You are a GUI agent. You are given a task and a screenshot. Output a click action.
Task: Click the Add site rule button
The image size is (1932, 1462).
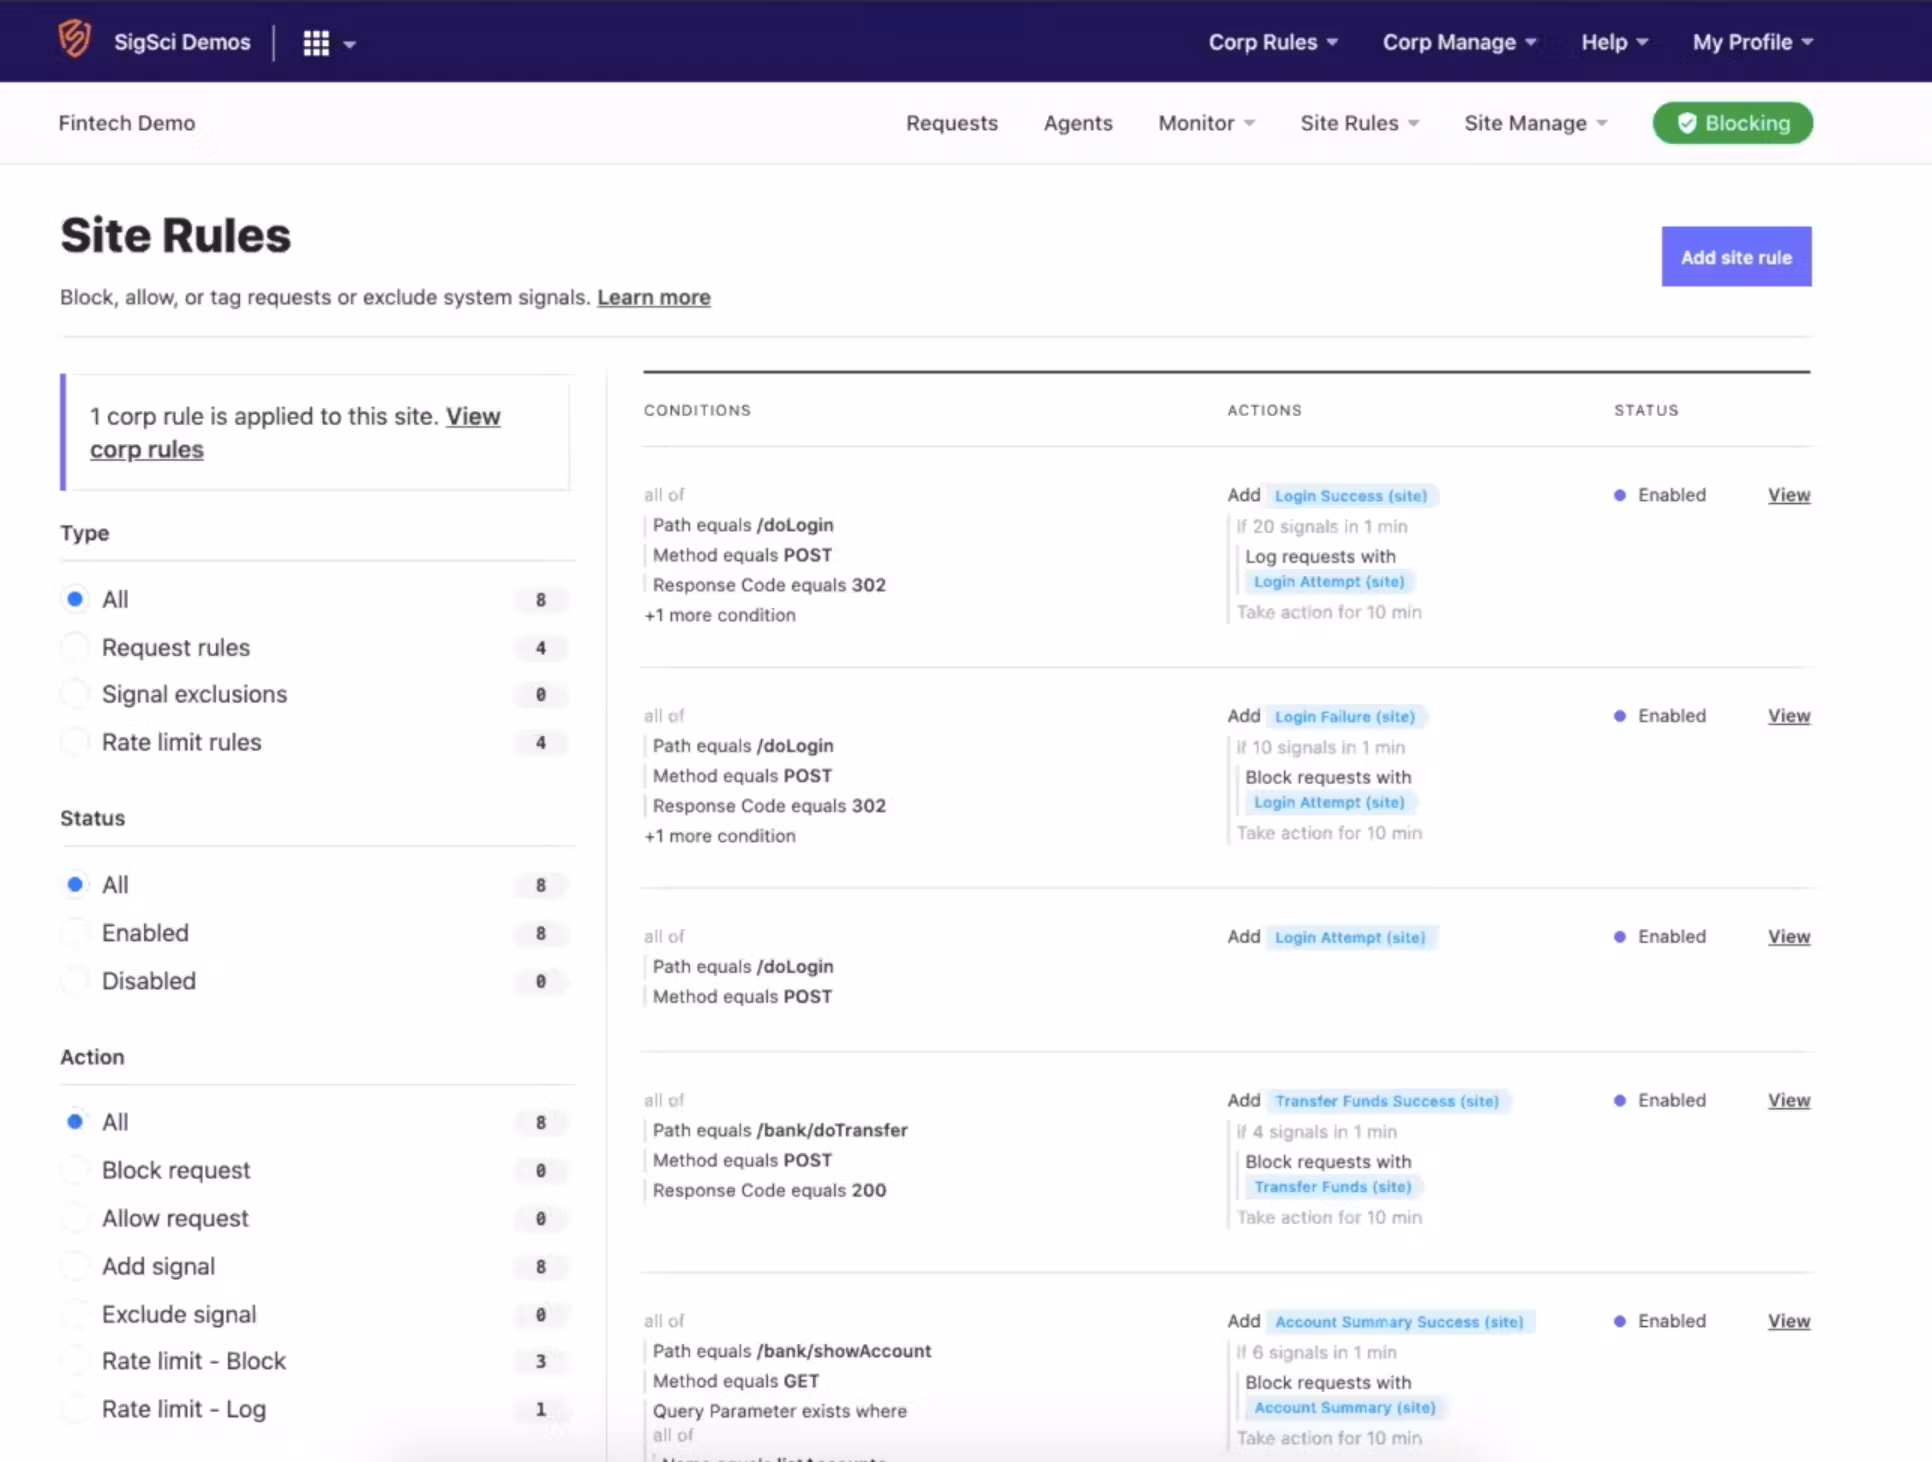pos(1735,257)
